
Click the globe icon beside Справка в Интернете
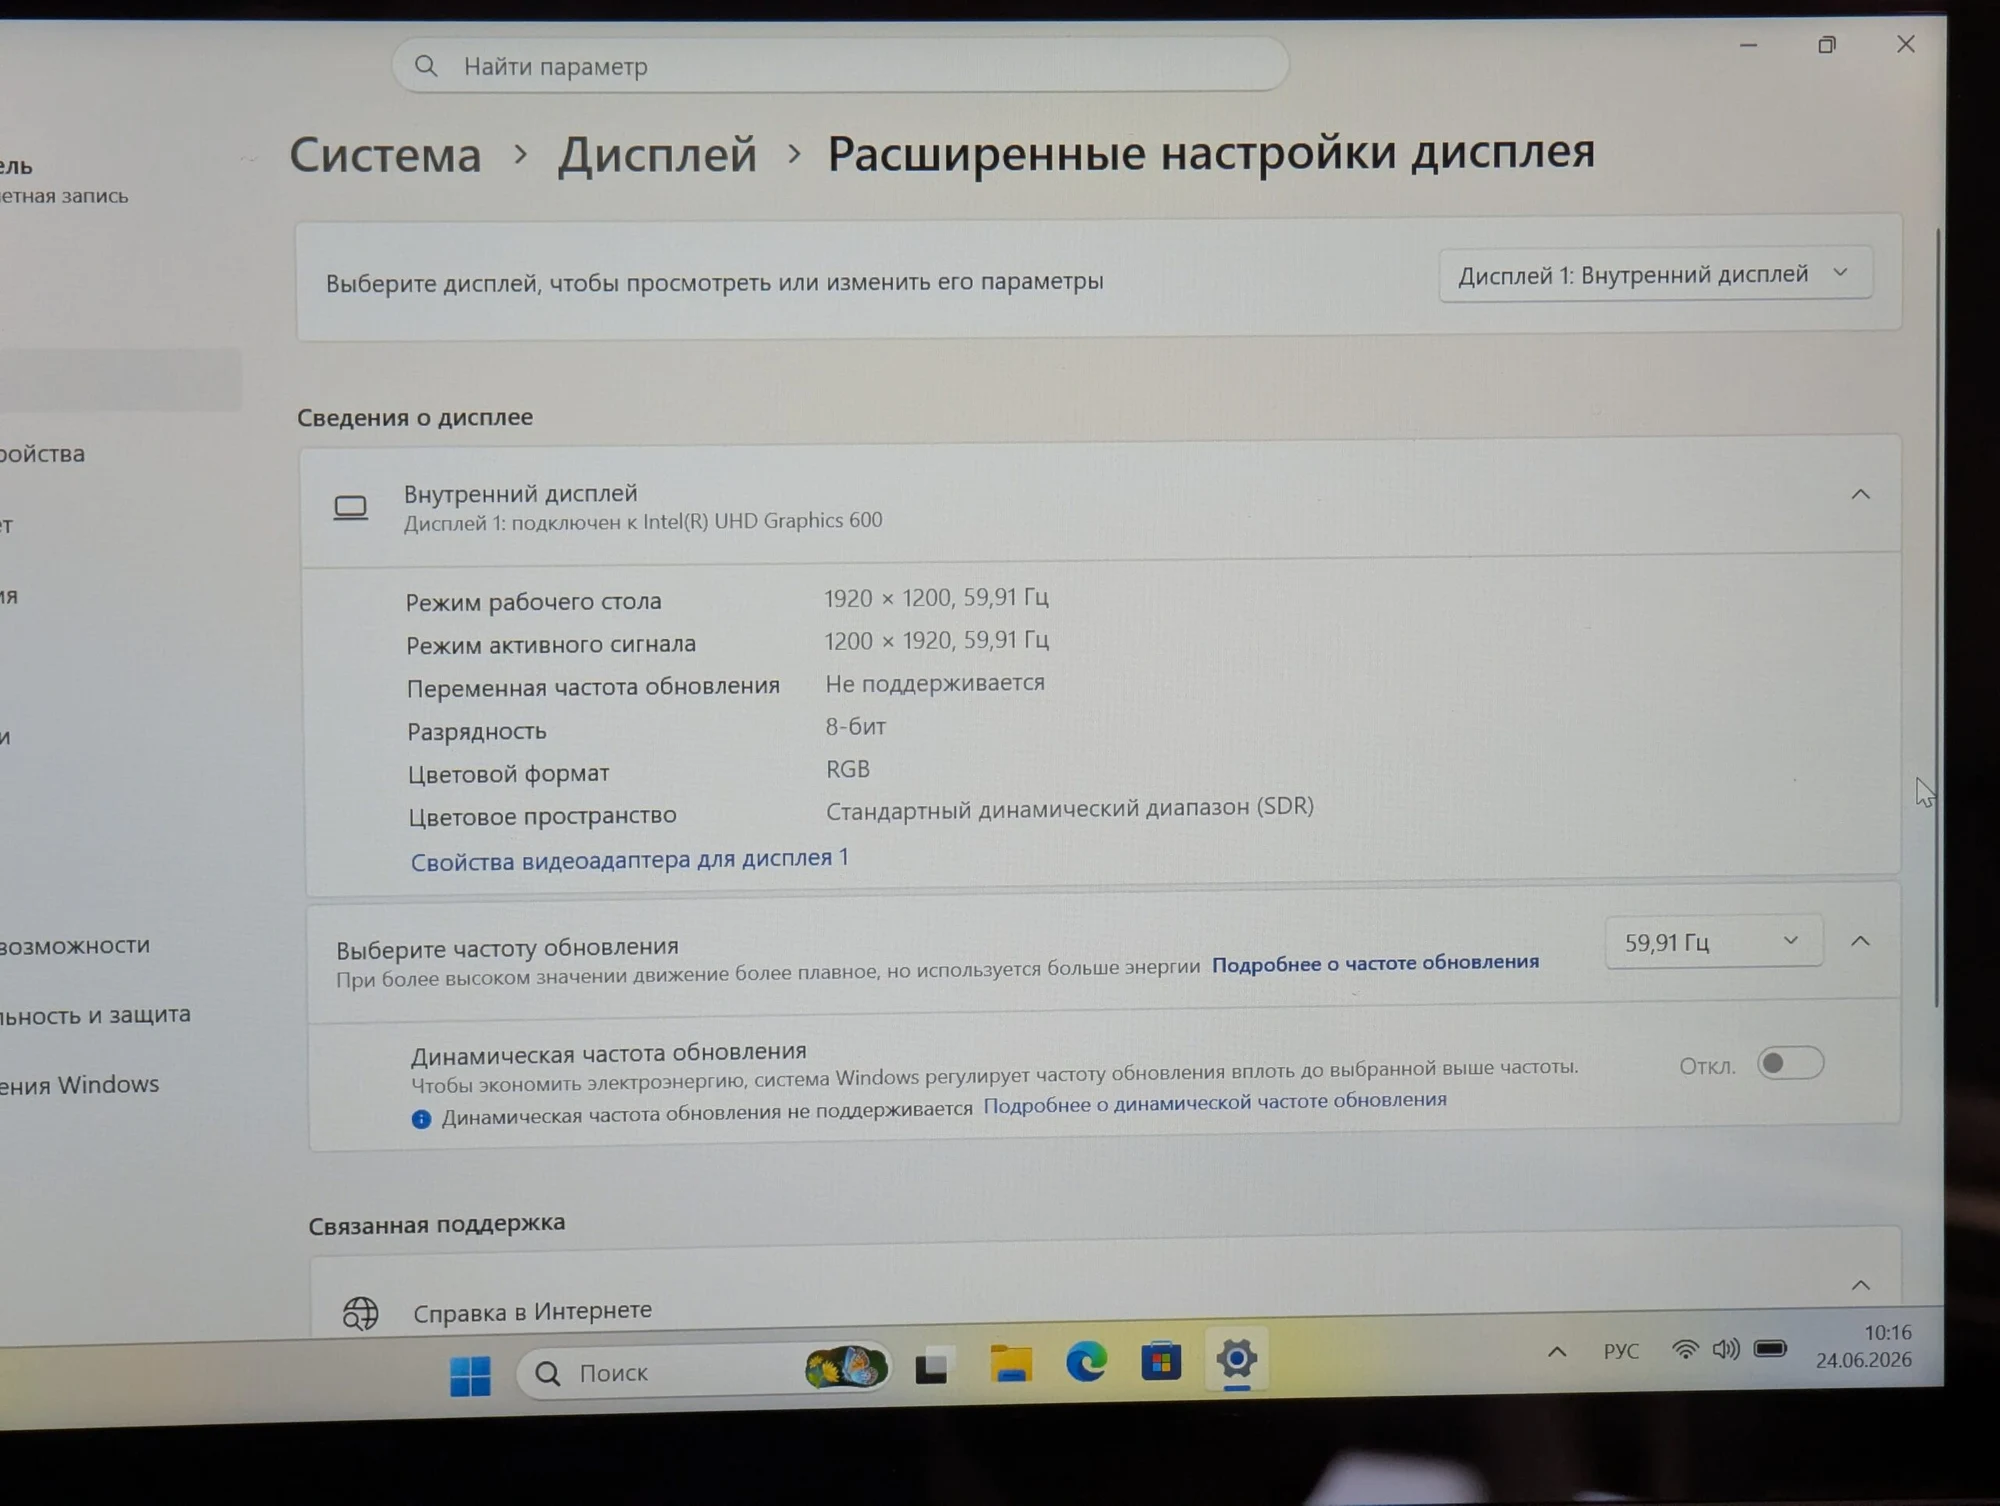click(x=360, y=1313)
